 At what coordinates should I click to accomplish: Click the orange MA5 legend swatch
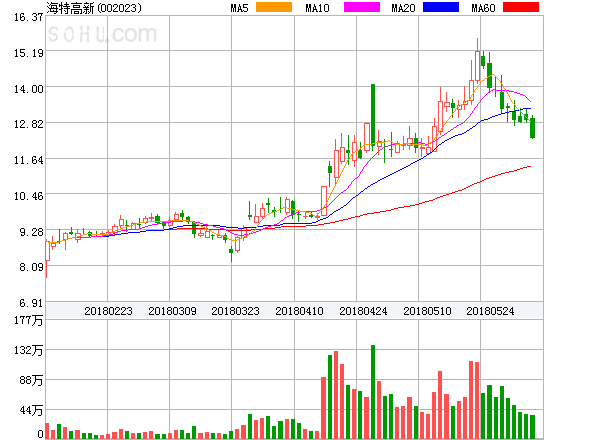tap(273, 8)
